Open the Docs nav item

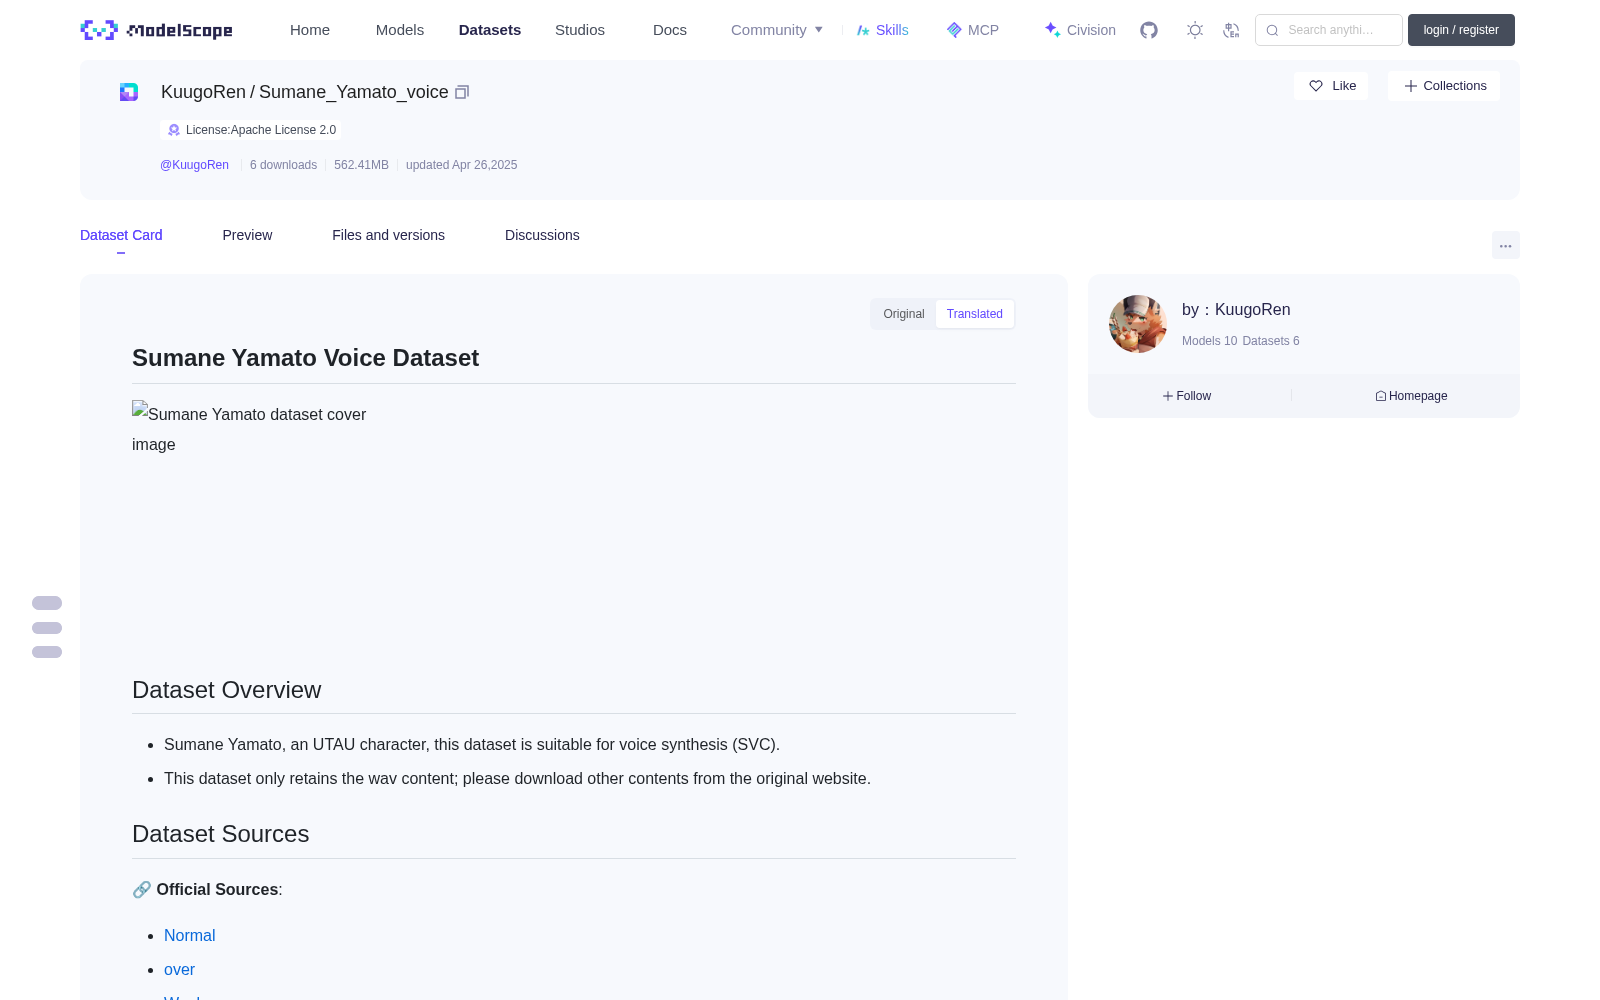click(x=670, y=30)
